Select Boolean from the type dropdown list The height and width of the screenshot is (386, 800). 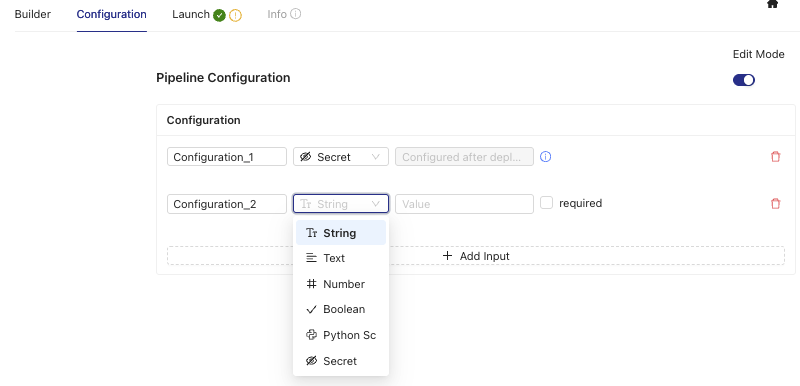pos(341,309)
